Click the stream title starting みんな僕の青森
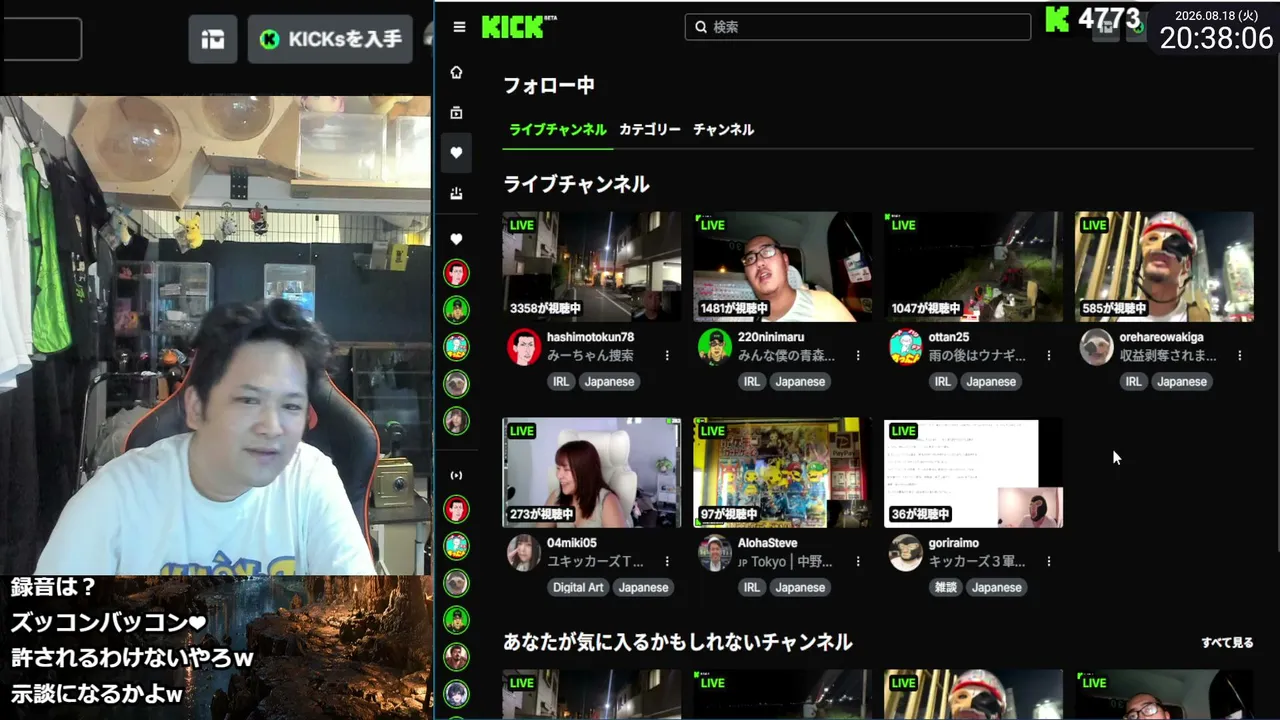The width and height of the screenshot is (1280, 720). point(786,355)
